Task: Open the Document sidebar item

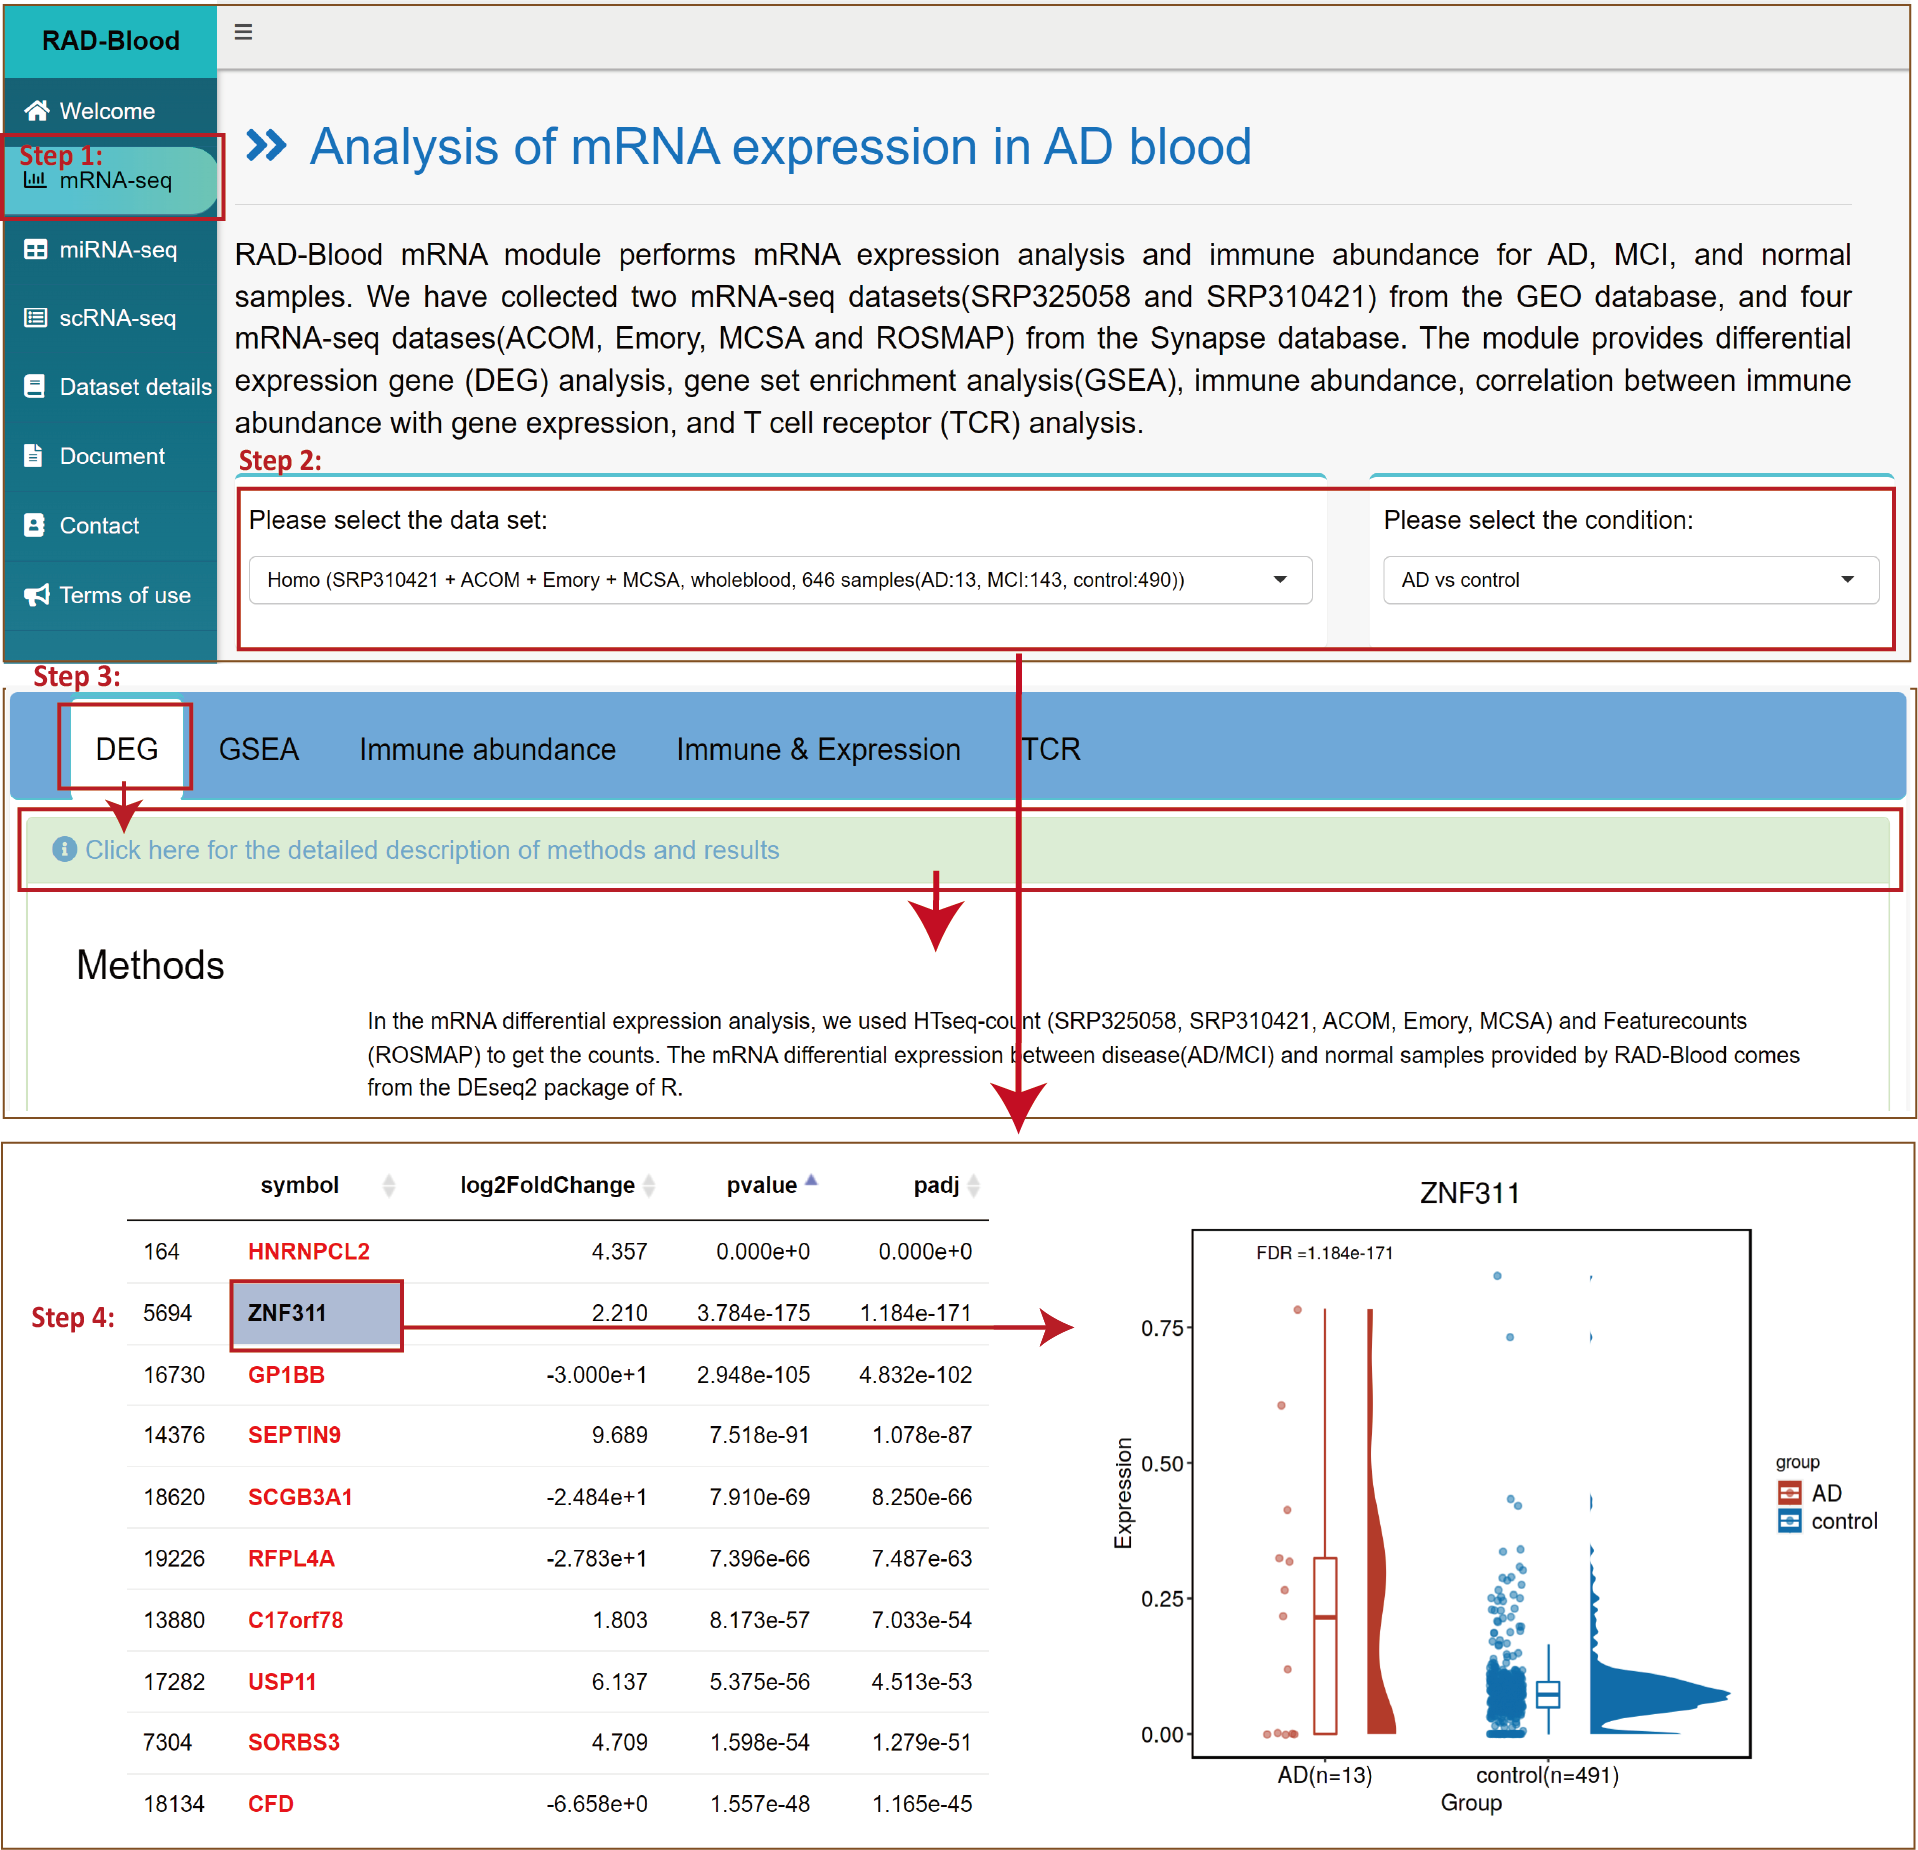Action: click(x=110, y=455)
